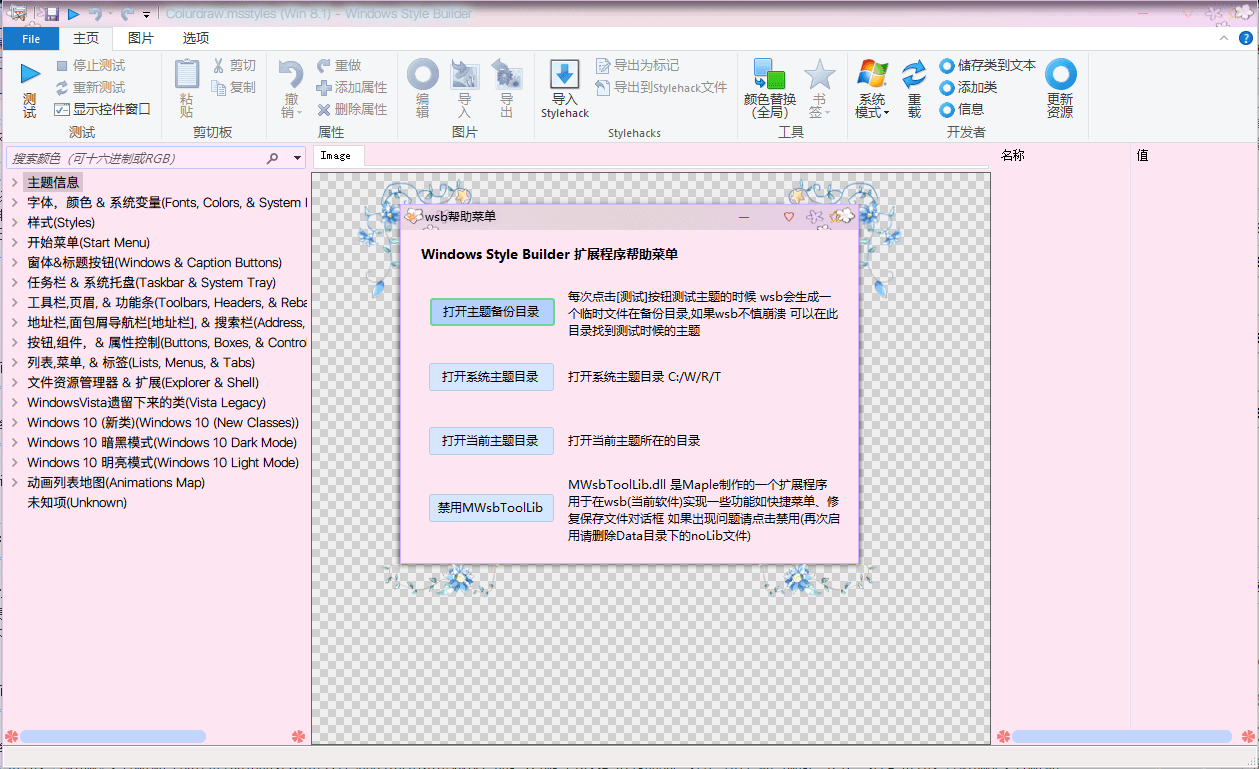Expand the 开始菜单(Start Menu) node arrow
The height and width of the screenshot is (769, 1259).
(15, 242)
